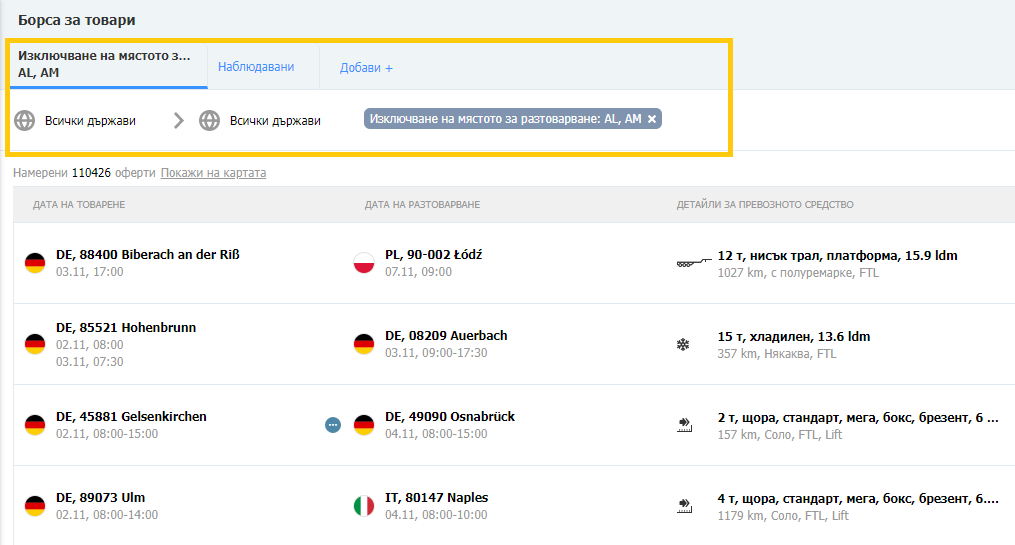Click the 'Намерени 110426 оферти' count text
The width and height of the screenshot is (1015, 545).
84,173
